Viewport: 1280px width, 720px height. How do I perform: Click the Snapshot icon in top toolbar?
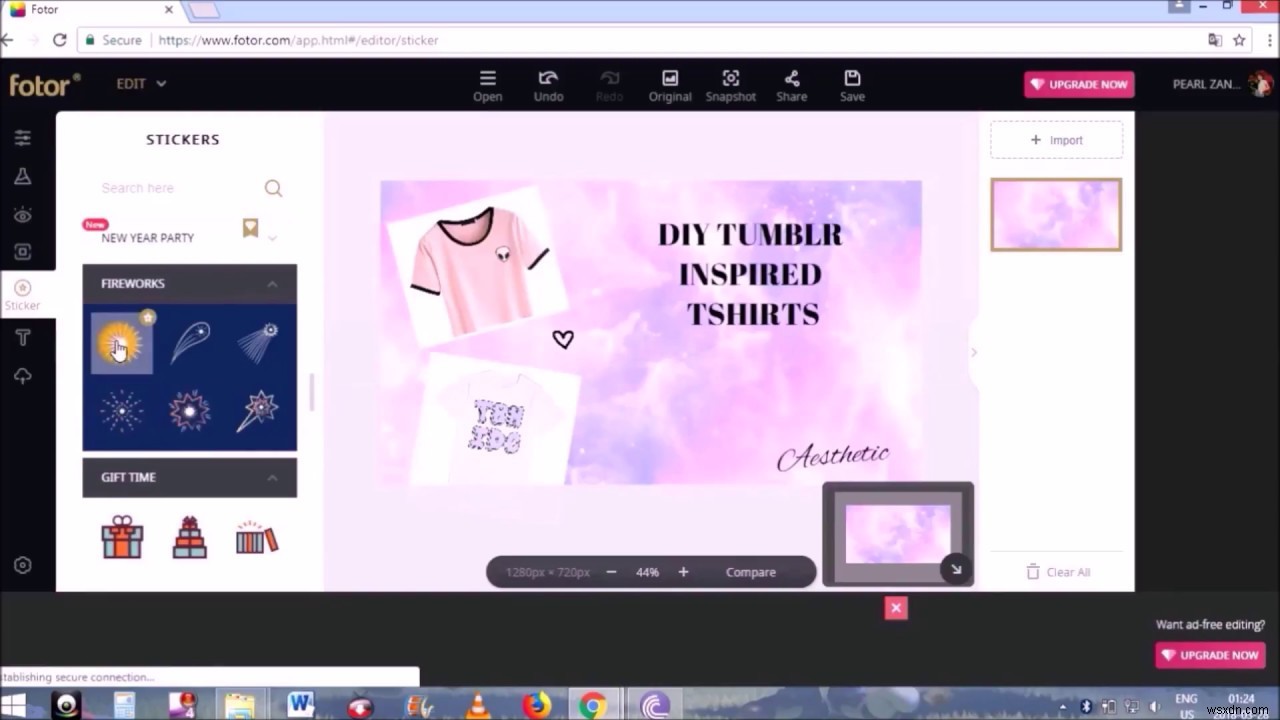point(731,85)
